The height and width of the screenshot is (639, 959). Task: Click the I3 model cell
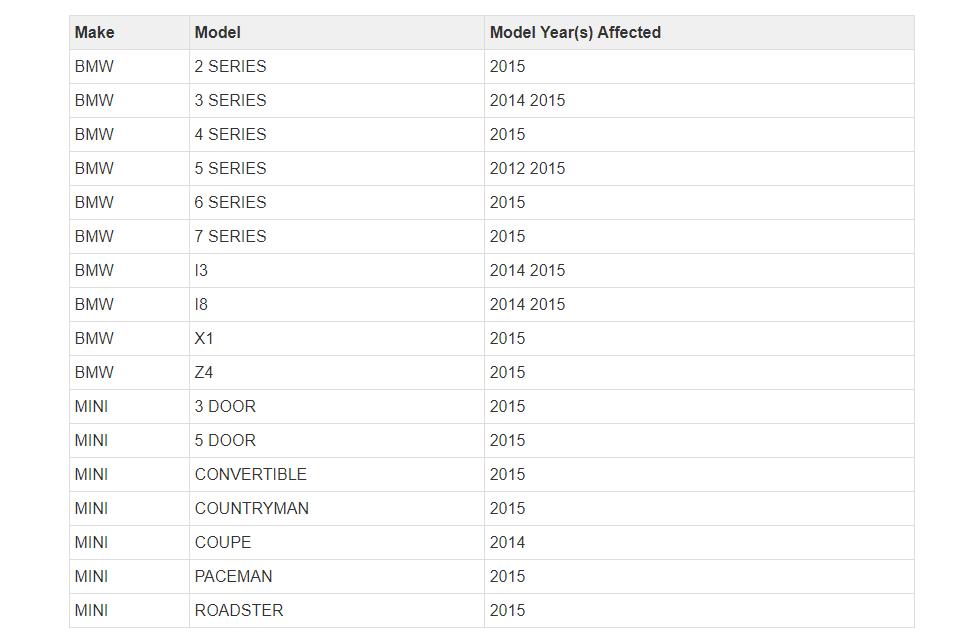tap(202, 270)
